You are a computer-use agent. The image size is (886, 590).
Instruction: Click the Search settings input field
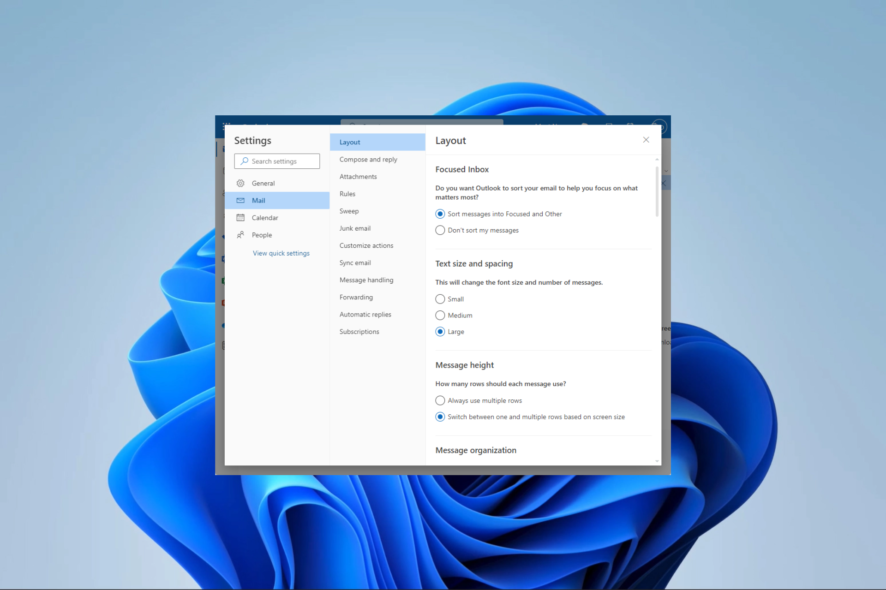277,161
